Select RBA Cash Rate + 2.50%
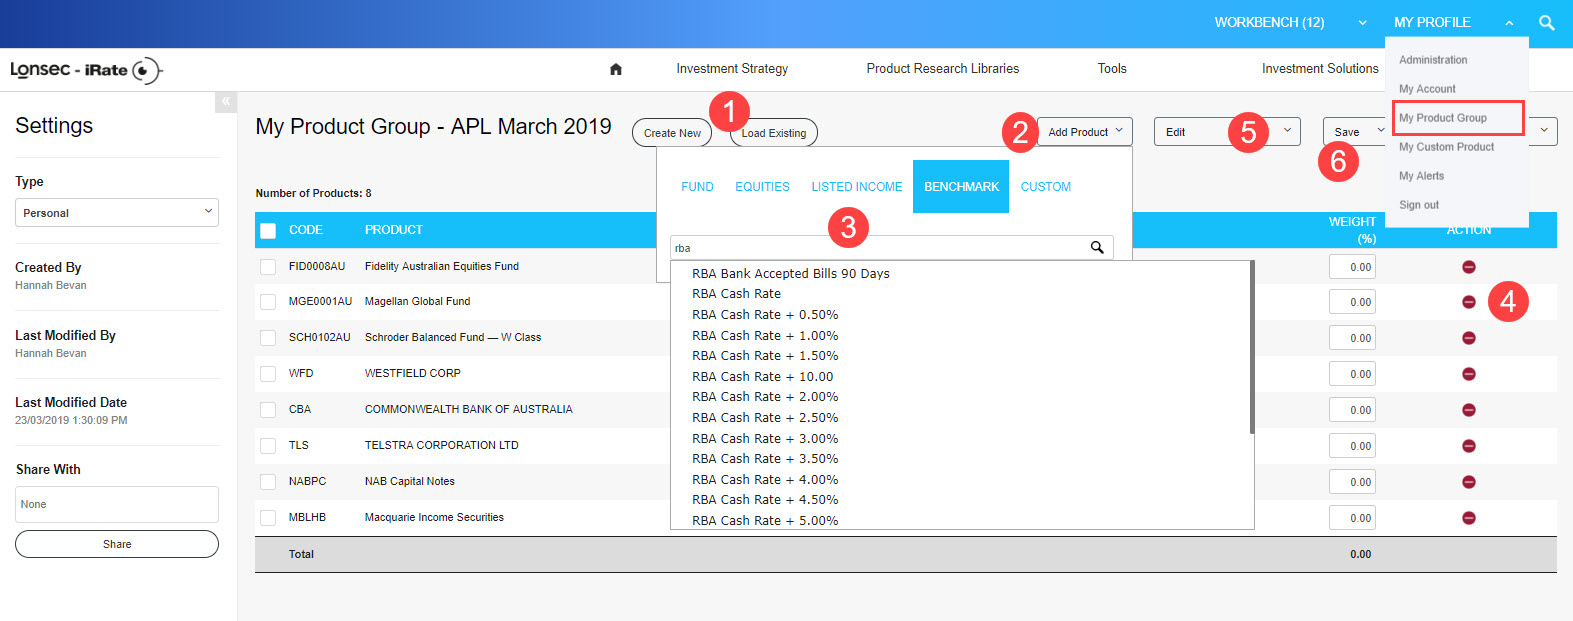The height and width of the screenshot is (621, 1573). (765, 418)
